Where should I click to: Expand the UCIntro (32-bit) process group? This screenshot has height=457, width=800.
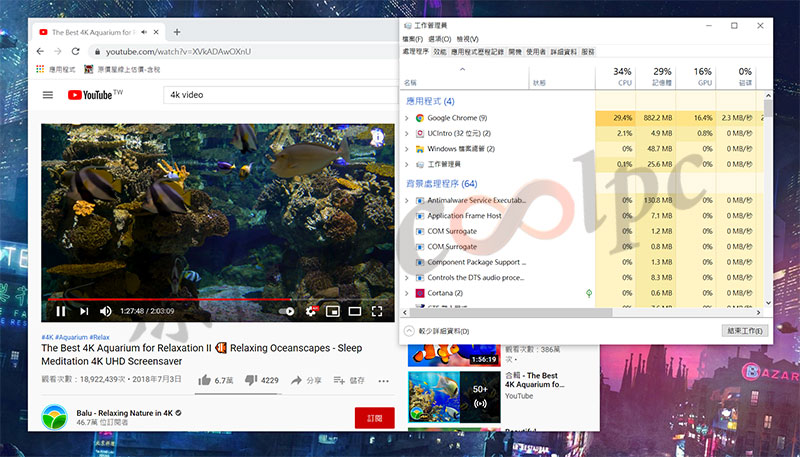[407, 134]
